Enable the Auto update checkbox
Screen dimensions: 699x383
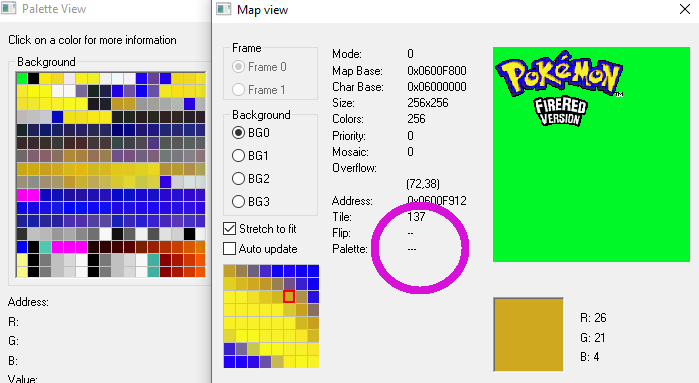(x=229, y=249)
